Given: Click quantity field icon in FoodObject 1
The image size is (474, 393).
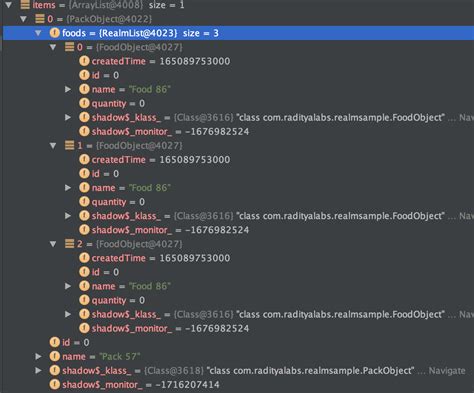Looking at the screenshot, I should point(84,202).
